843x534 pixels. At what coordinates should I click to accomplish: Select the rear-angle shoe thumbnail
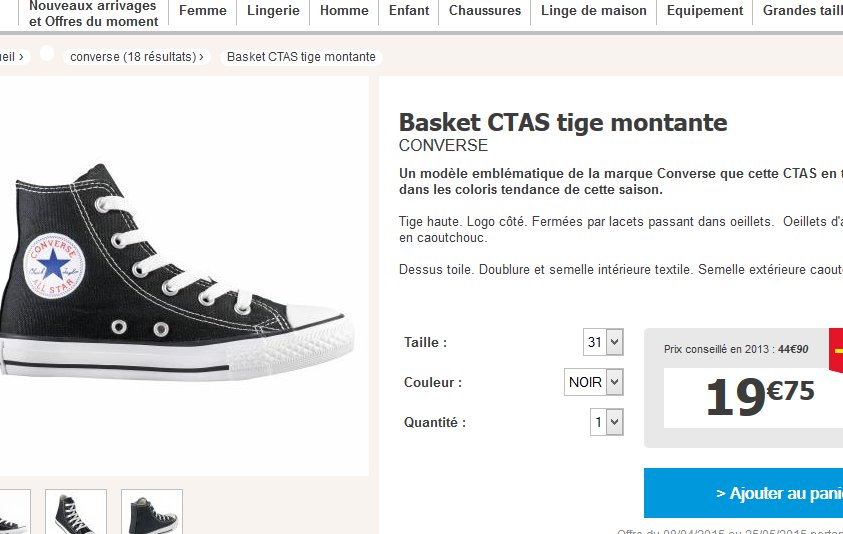tap(152, 512)
